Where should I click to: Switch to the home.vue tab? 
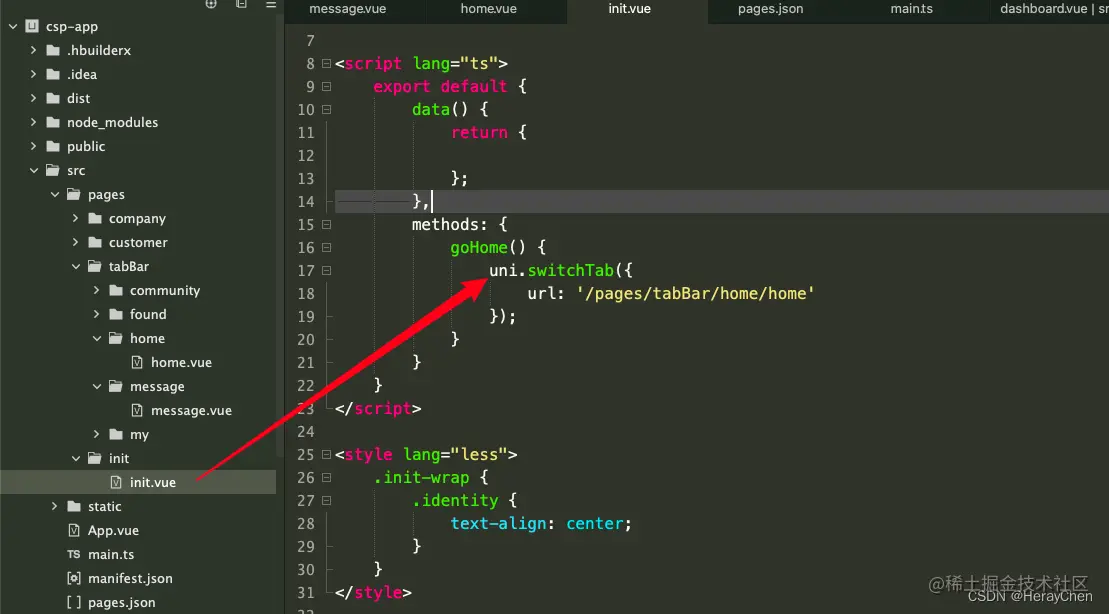pos(489,9)
